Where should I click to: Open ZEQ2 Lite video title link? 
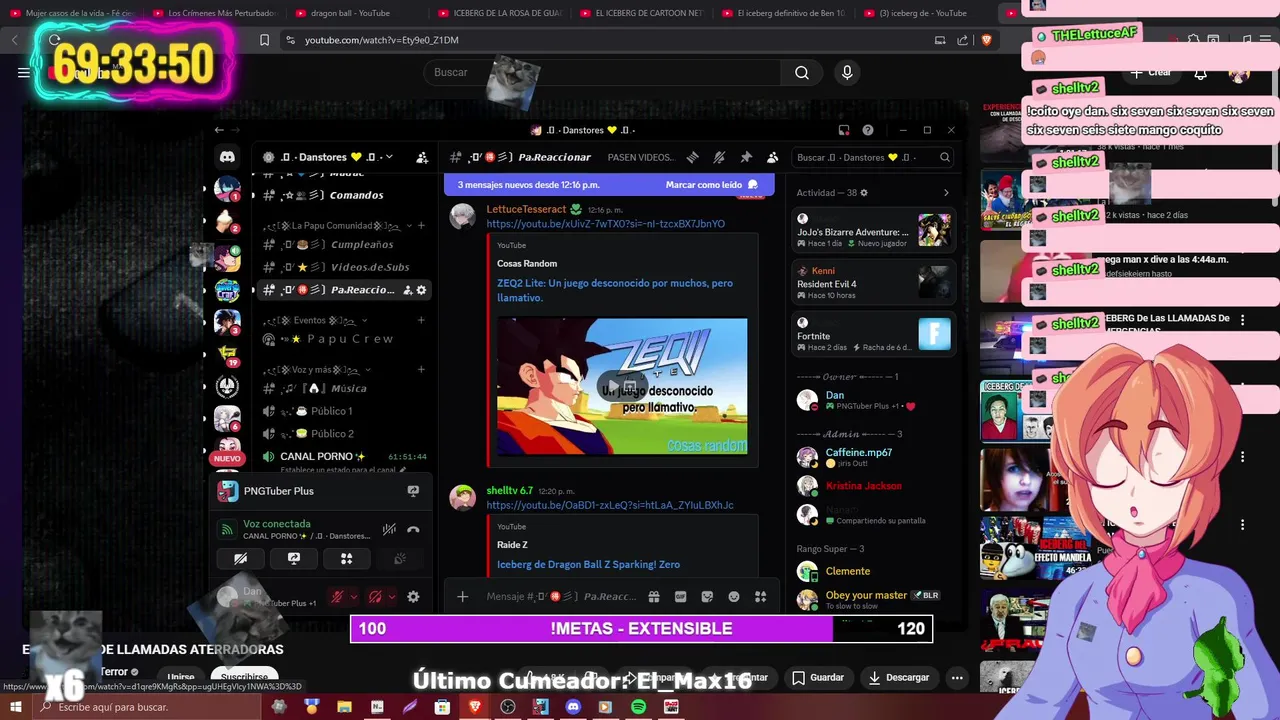click(614, 290)
